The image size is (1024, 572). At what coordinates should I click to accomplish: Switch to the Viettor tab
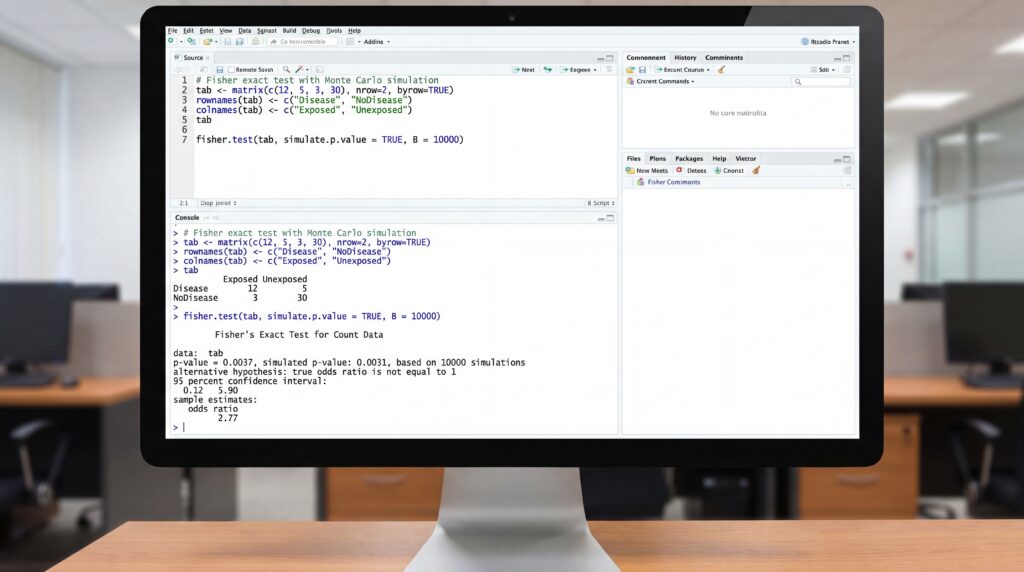746,159
